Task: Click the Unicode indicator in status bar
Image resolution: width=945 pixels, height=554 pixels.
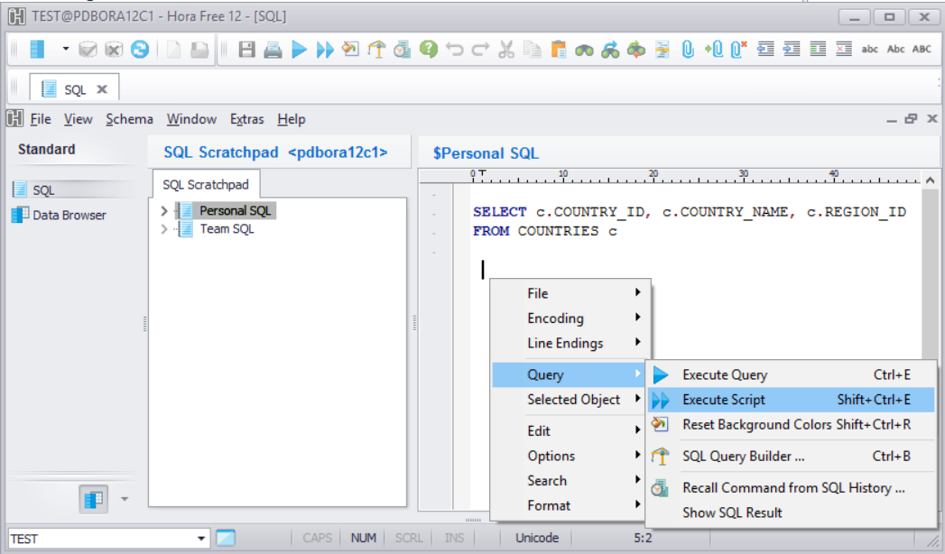Action: 537,538
